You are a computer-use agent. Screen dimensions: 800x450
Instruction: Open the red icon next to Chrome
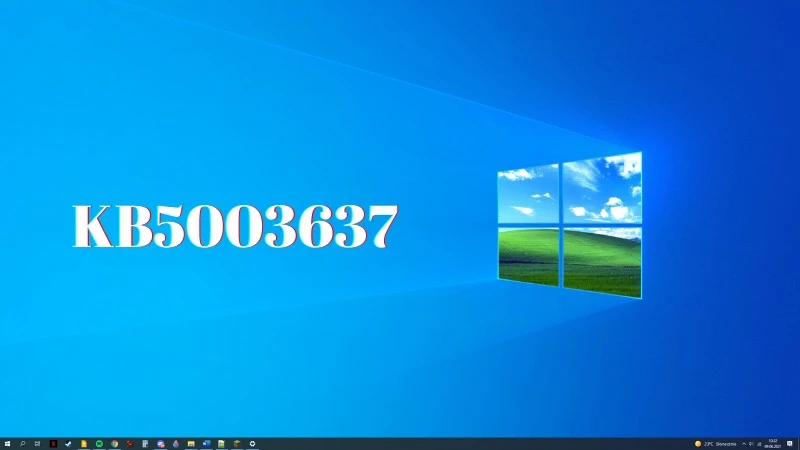click(x=130, y=444)
